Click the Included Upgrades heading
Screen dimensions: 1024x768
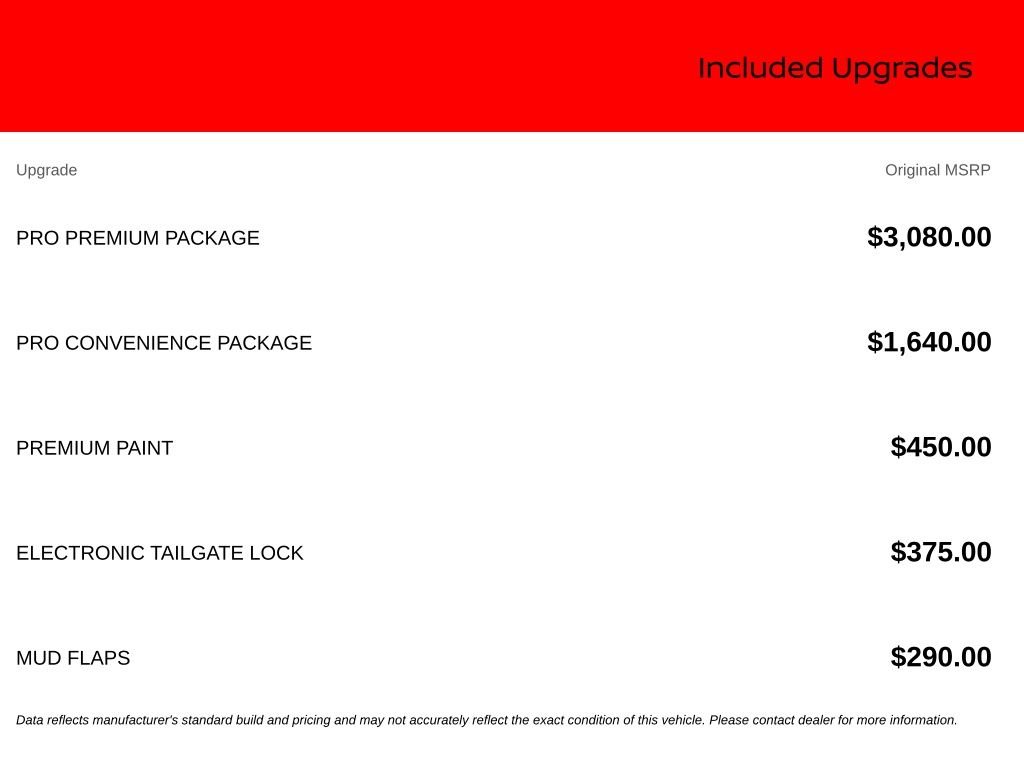pos(835,69)
